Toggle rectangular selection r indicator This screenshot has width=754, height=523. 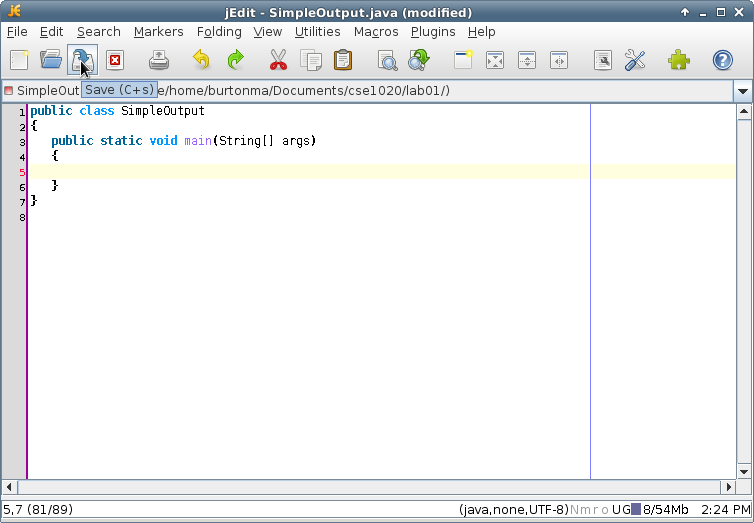(x=596, y=510)
